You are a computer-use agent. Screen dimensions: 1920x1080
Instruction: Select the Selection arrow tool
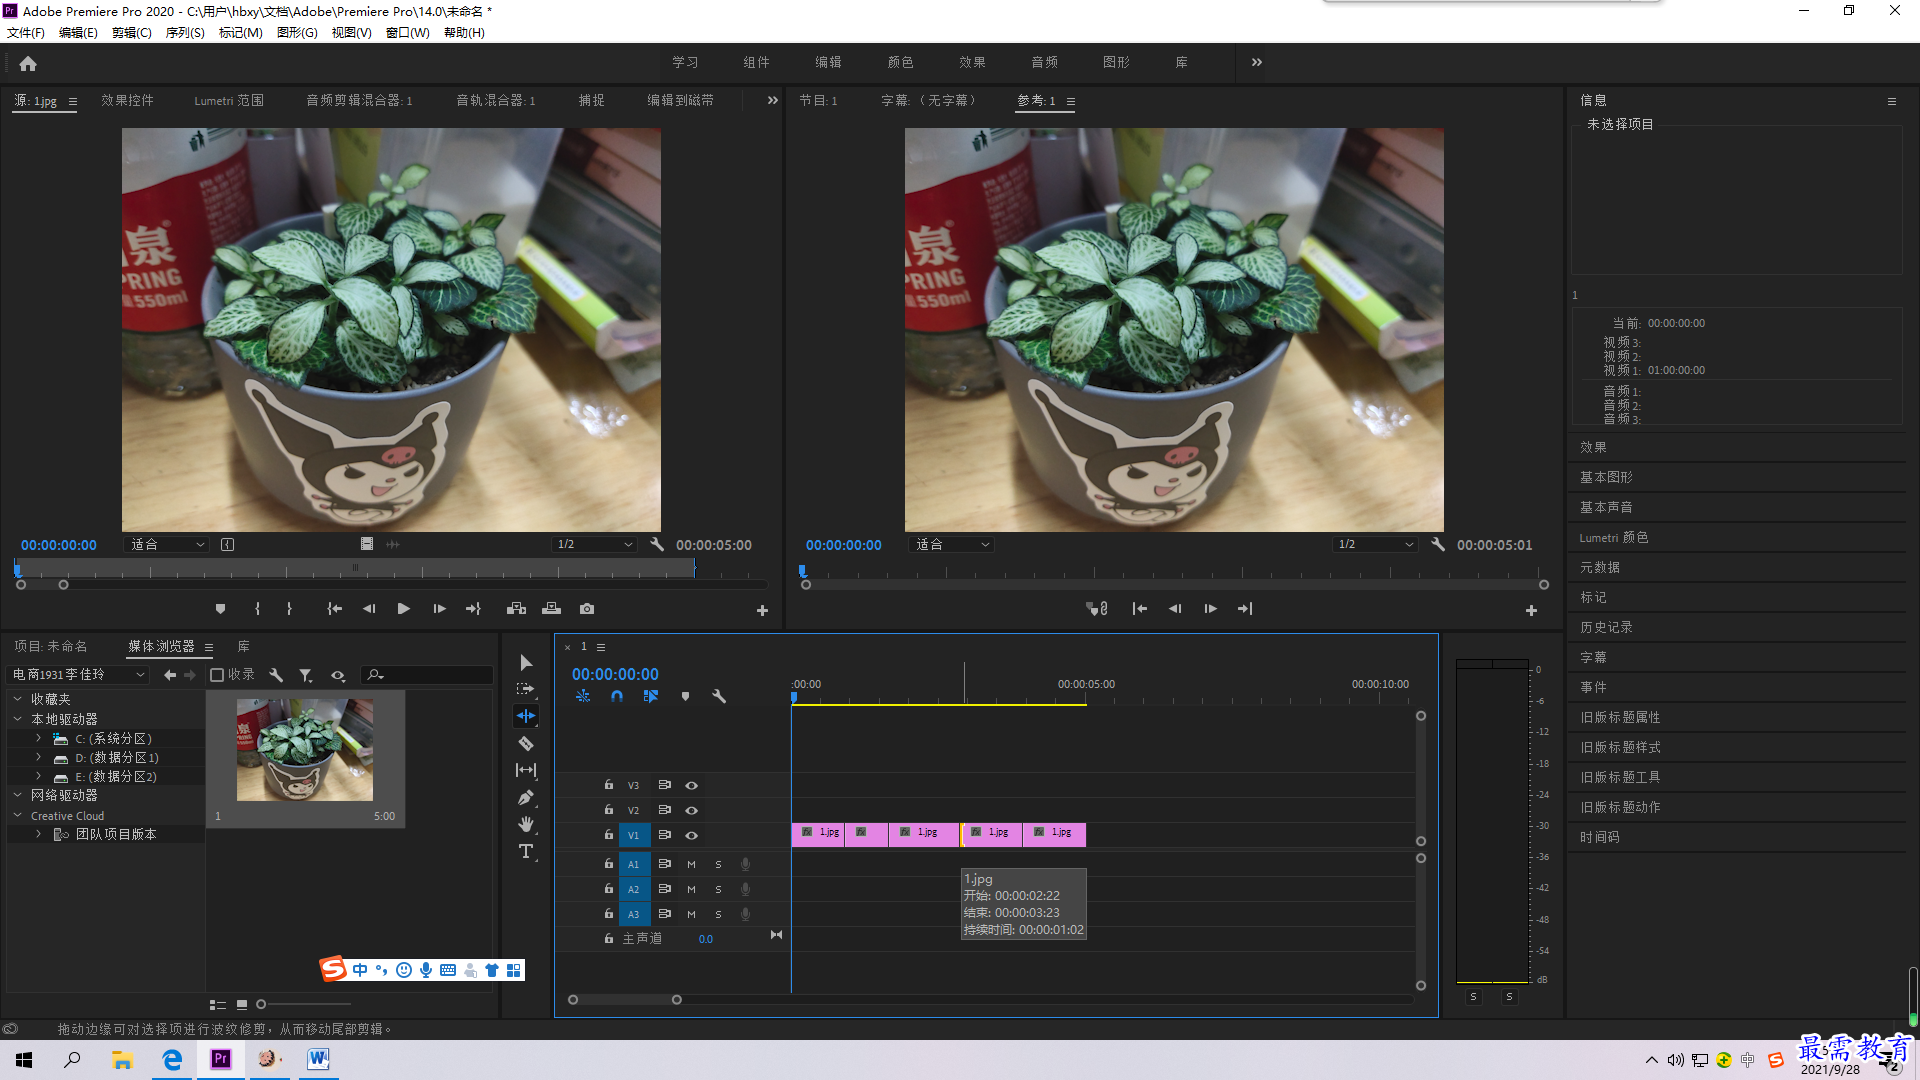coord(526,663)
